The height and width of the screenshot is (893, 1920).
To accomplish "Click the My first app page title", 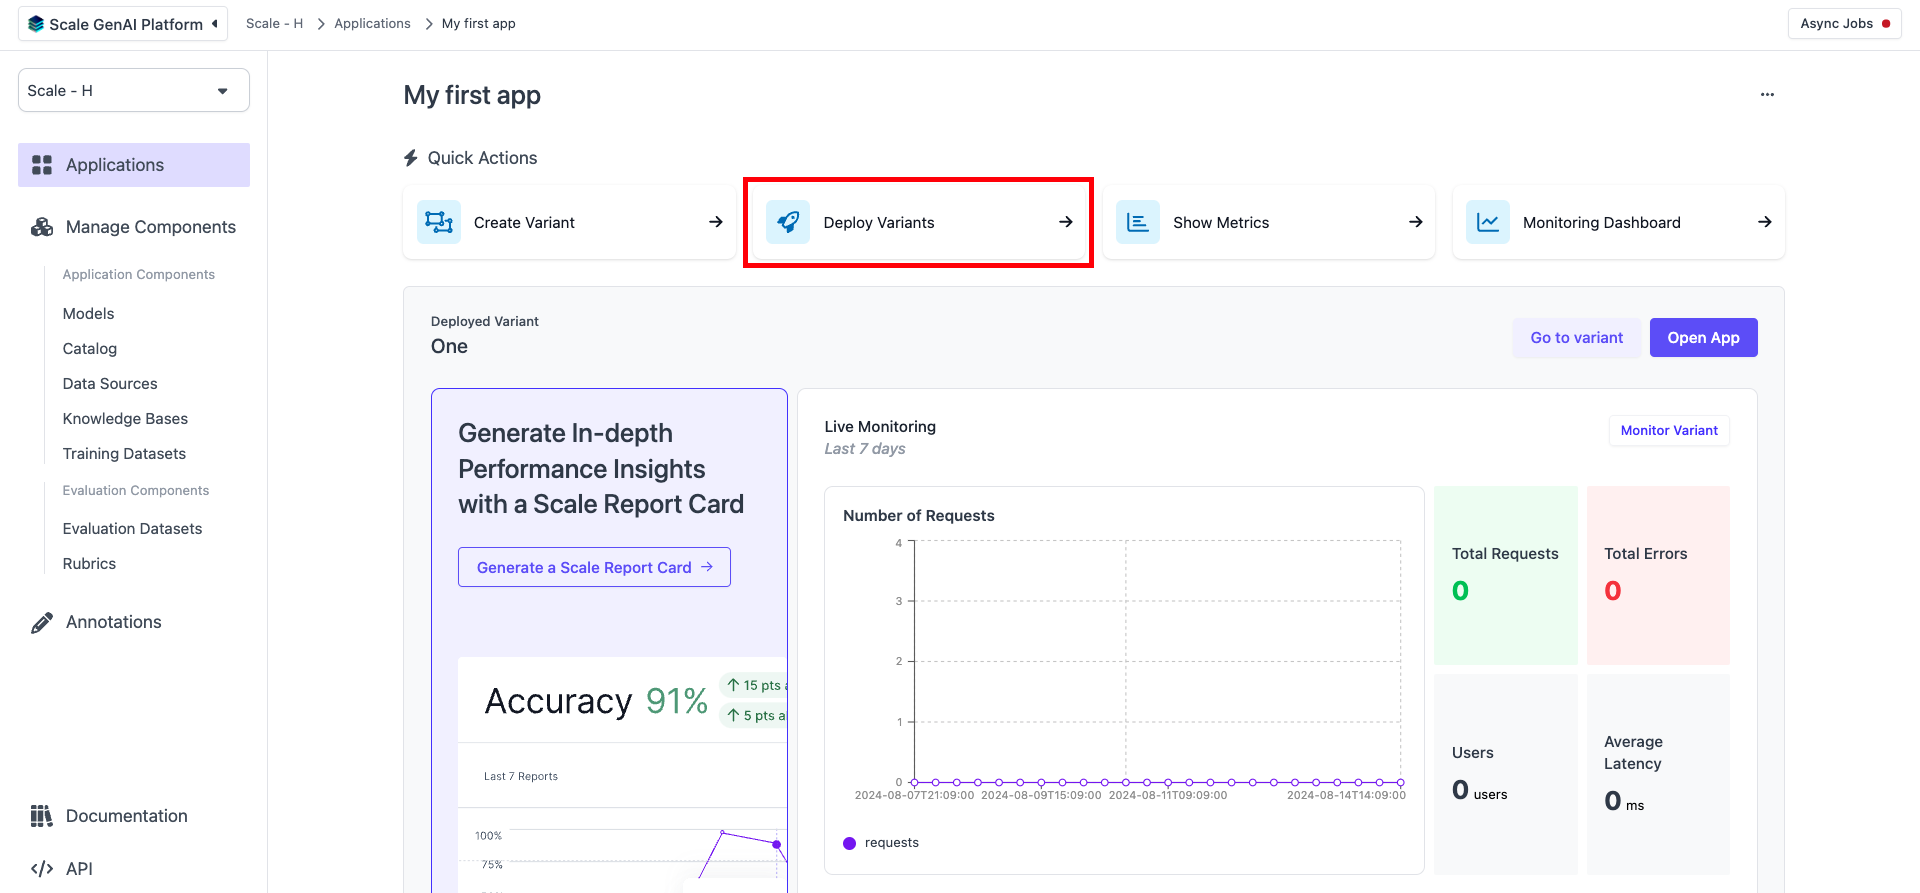I will click(472, 96).
